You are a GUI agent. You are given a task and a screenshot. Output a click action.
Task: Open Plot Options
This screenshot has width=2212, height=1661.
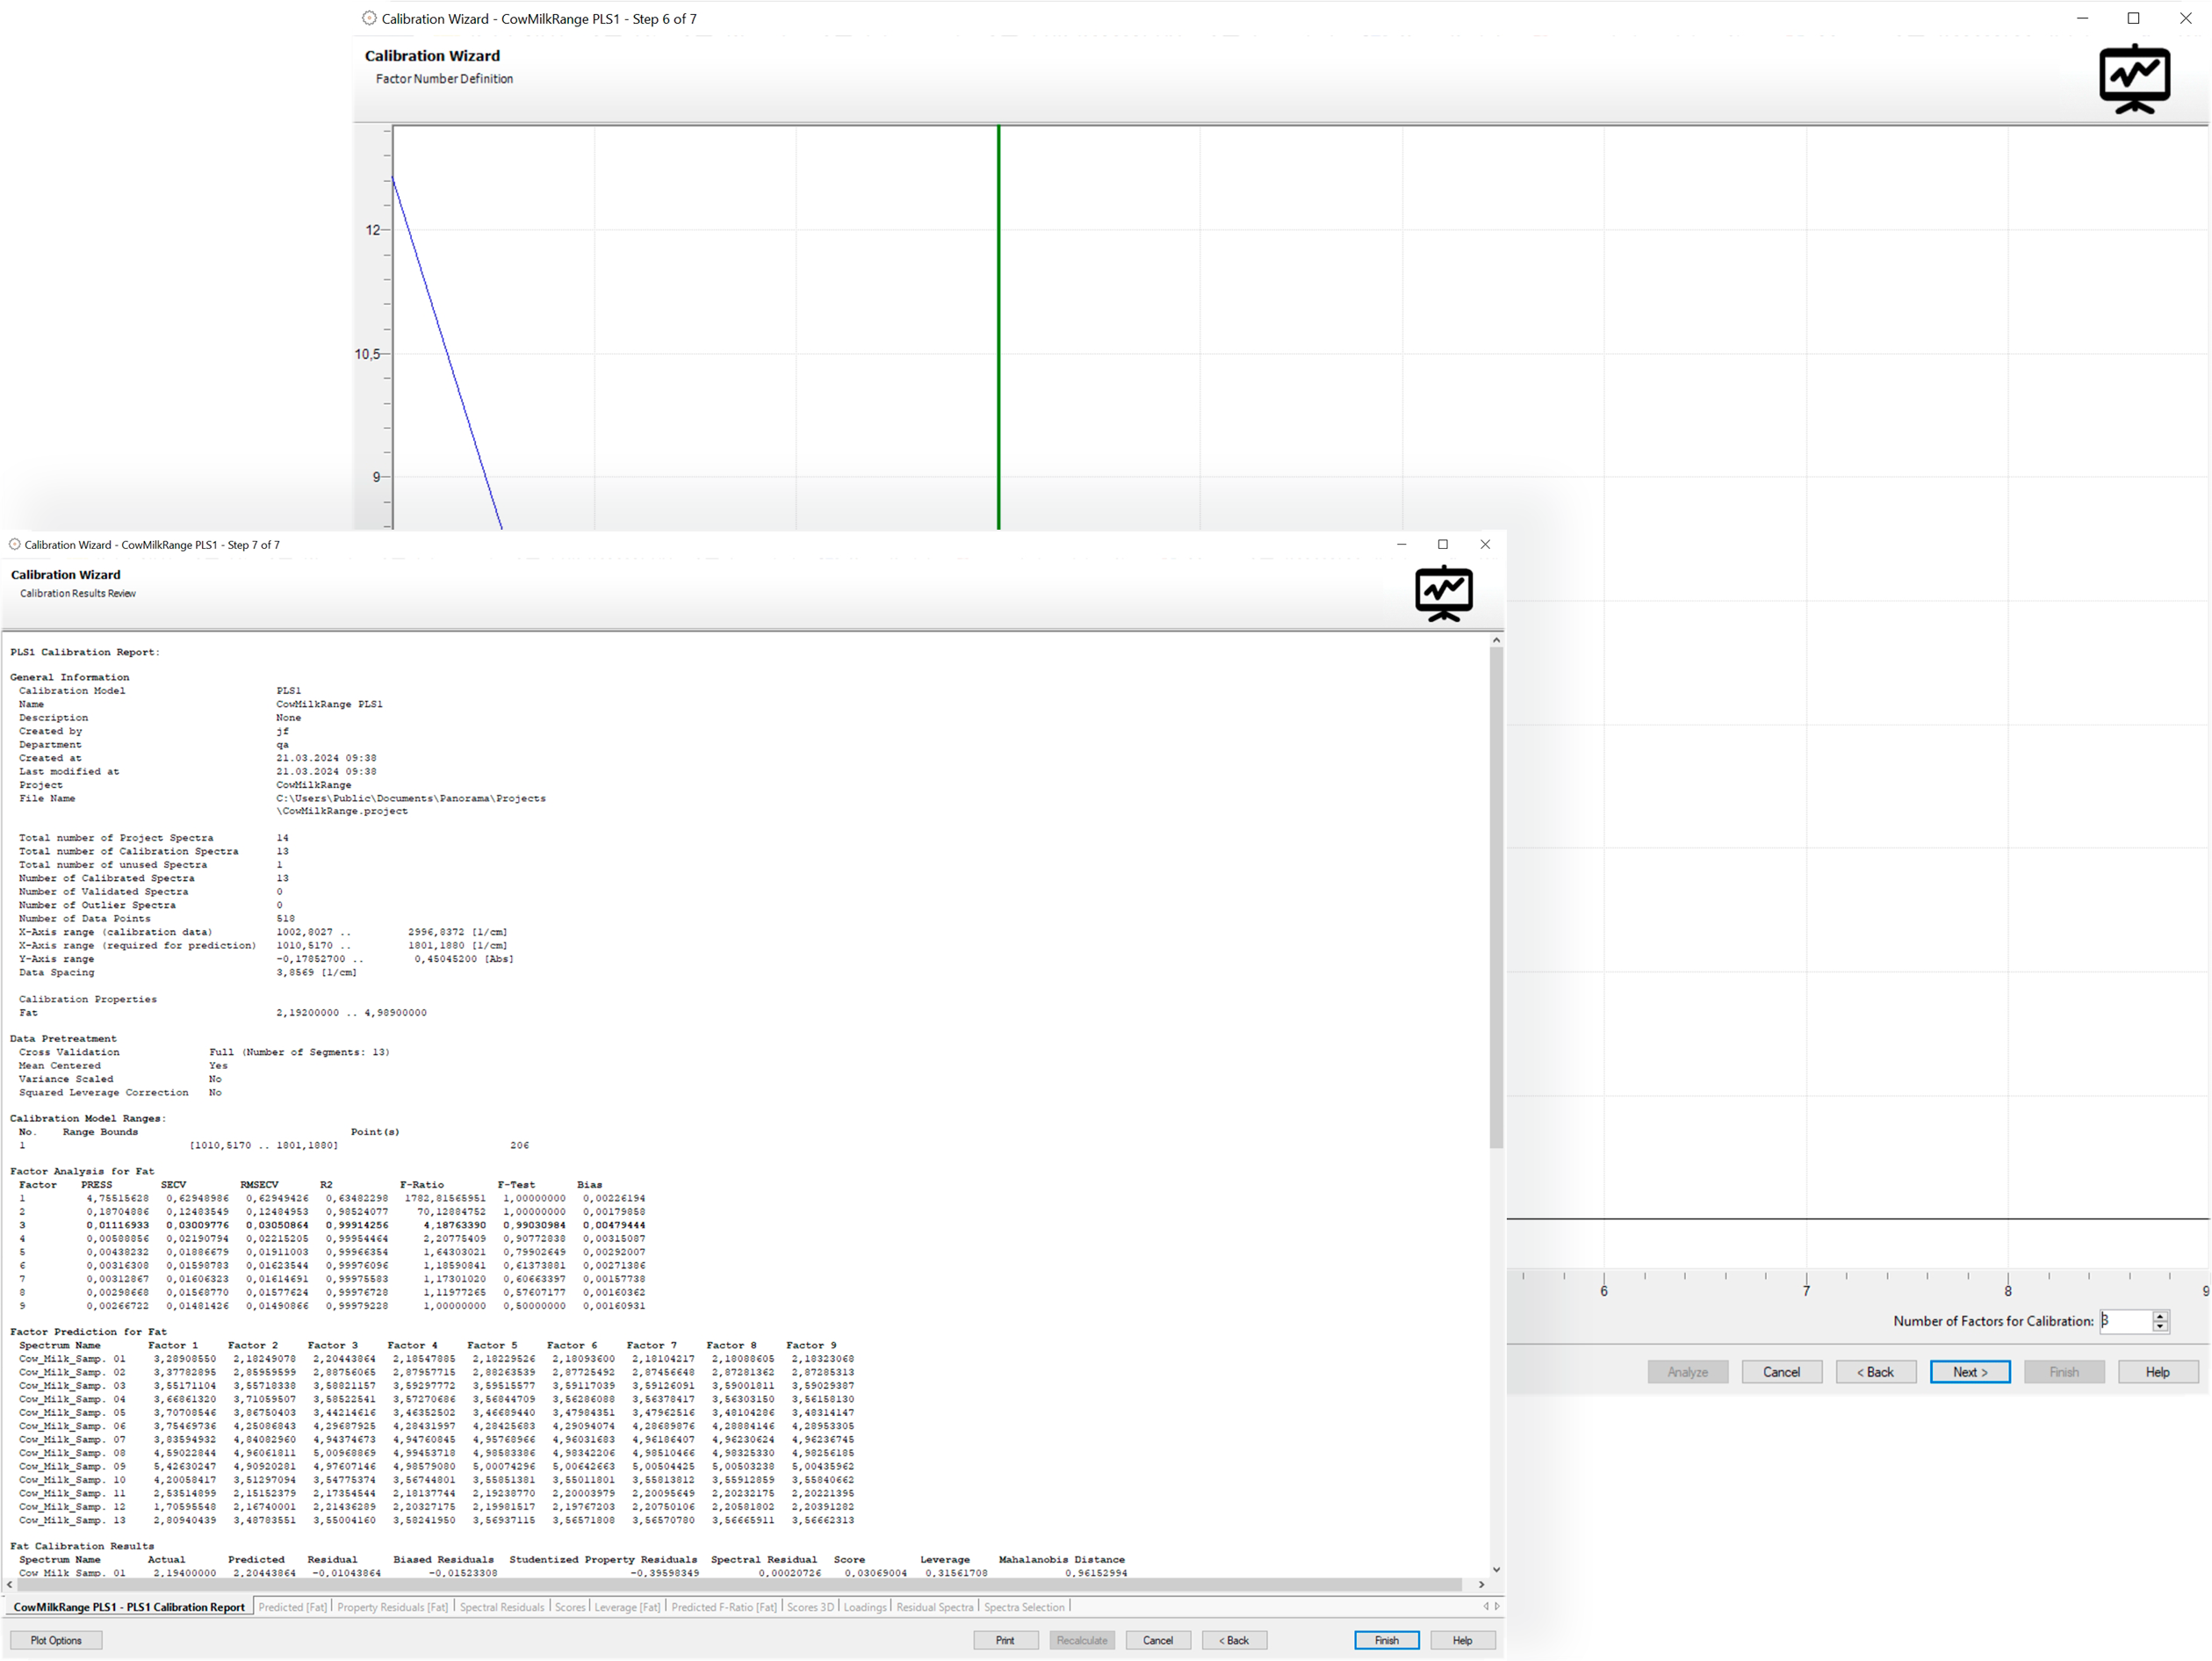pyautogui.click(x=56, y=1640)
